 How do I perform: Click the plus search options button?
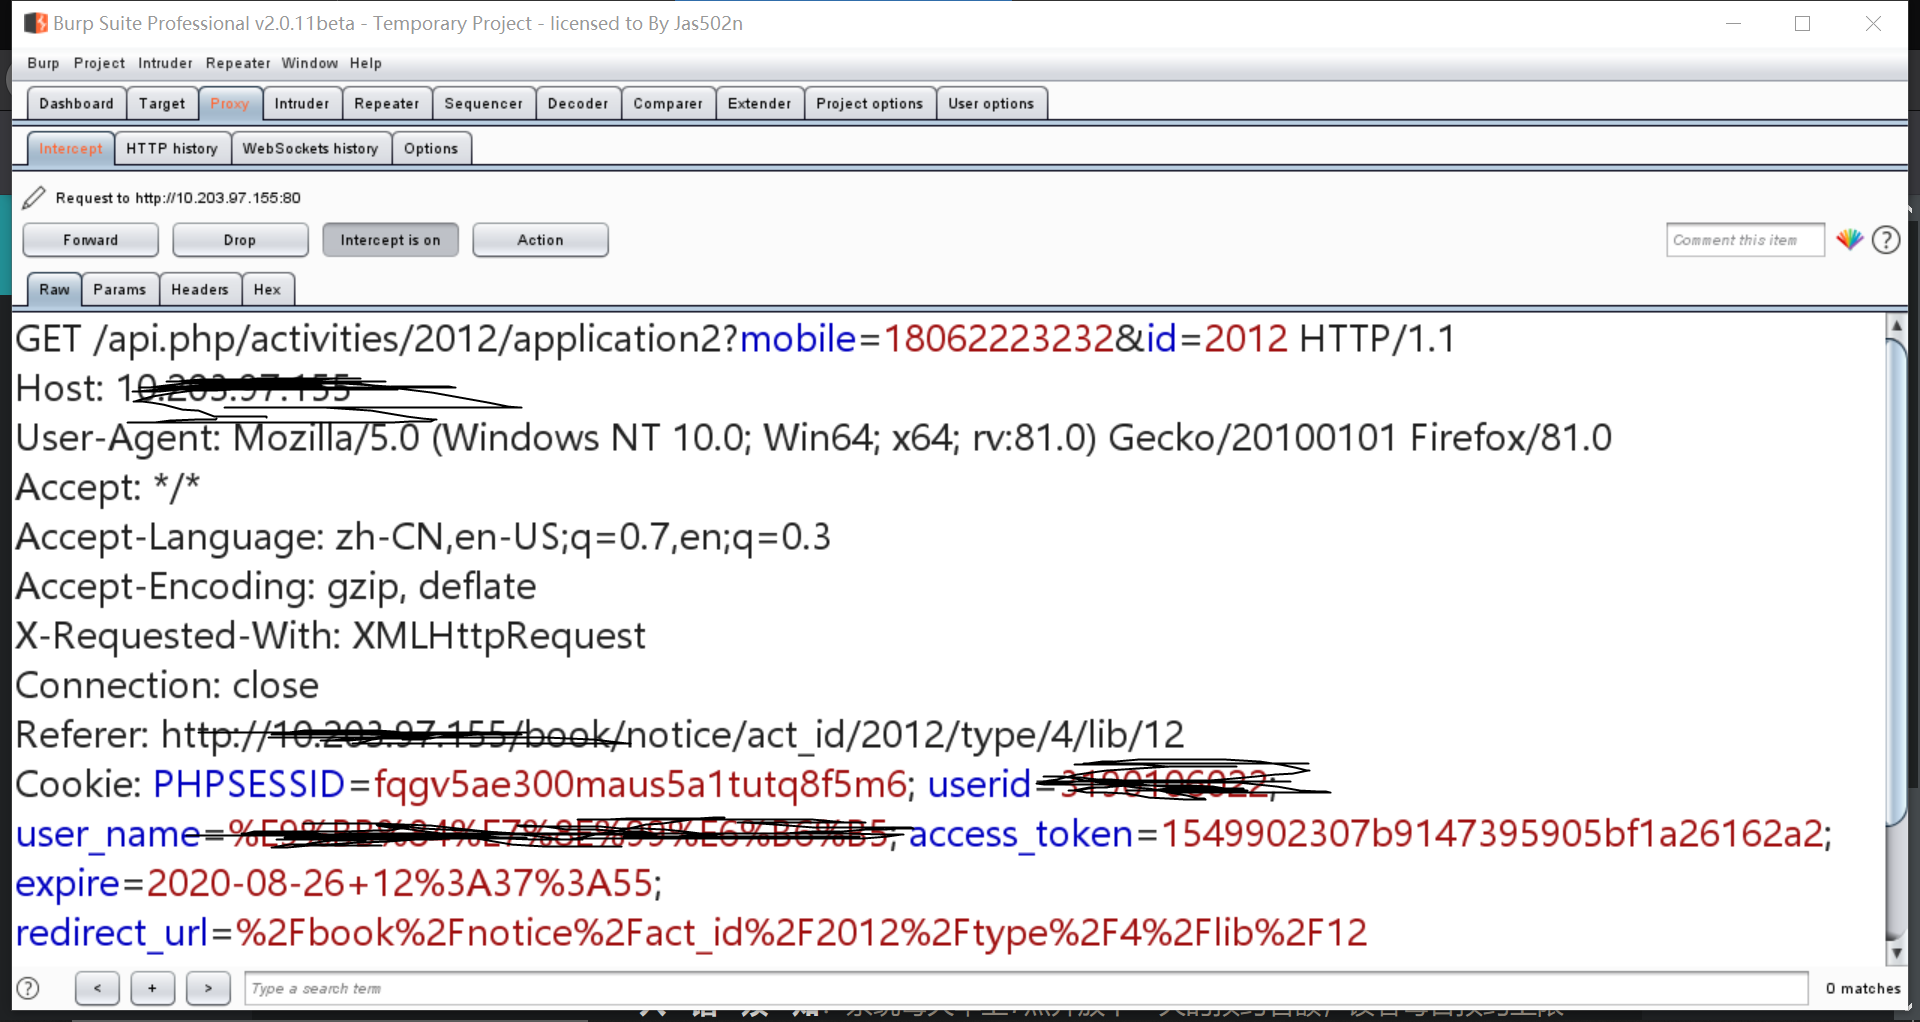coord(152,988)
